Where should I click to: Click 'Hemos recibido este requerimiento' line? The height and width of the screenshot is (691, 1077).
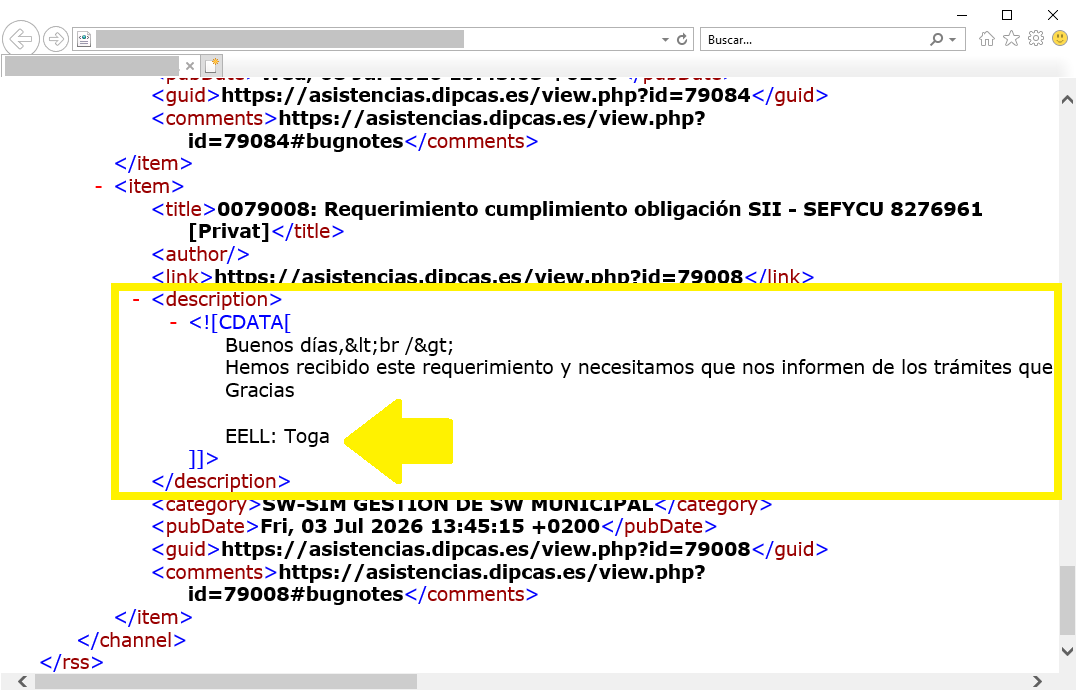point(639,367)
